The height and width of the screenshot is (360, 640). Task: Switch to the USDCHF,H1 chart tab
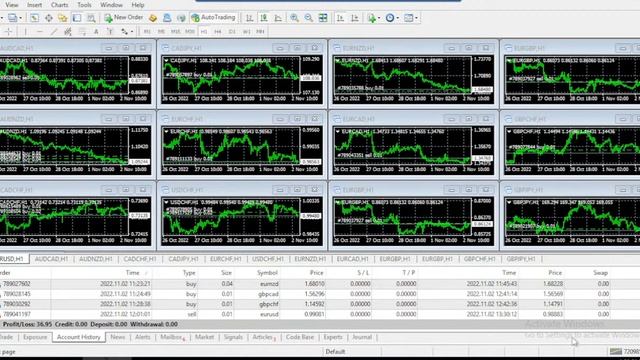click(267, 259)
